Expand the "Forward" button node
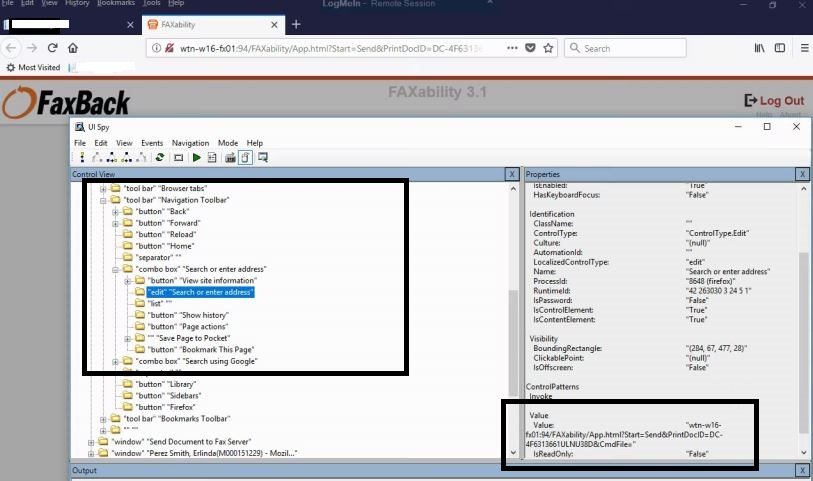The image size is (813, 481). click(115, 223)
